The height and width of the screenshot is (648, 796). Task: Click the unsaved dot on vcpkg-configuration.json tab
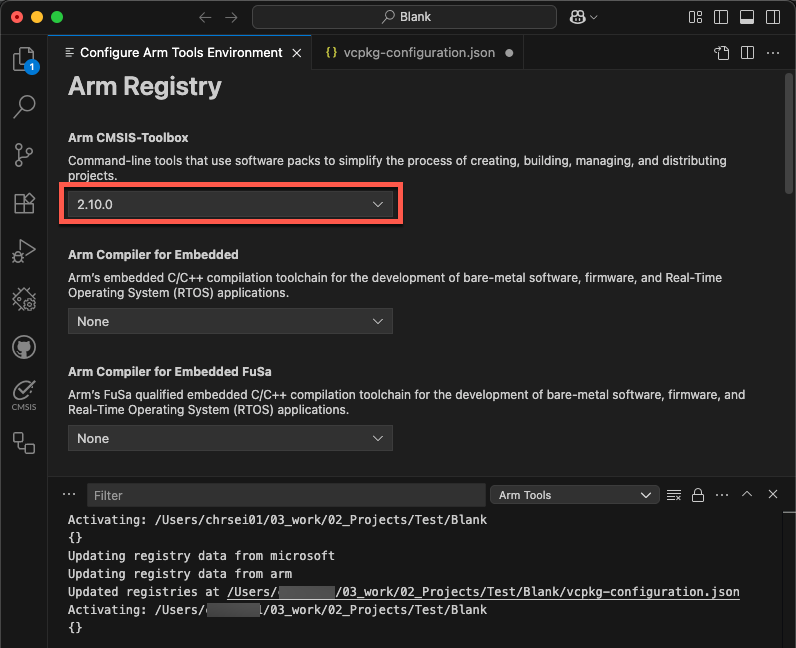pyautogui.click(x=509, y=53)
